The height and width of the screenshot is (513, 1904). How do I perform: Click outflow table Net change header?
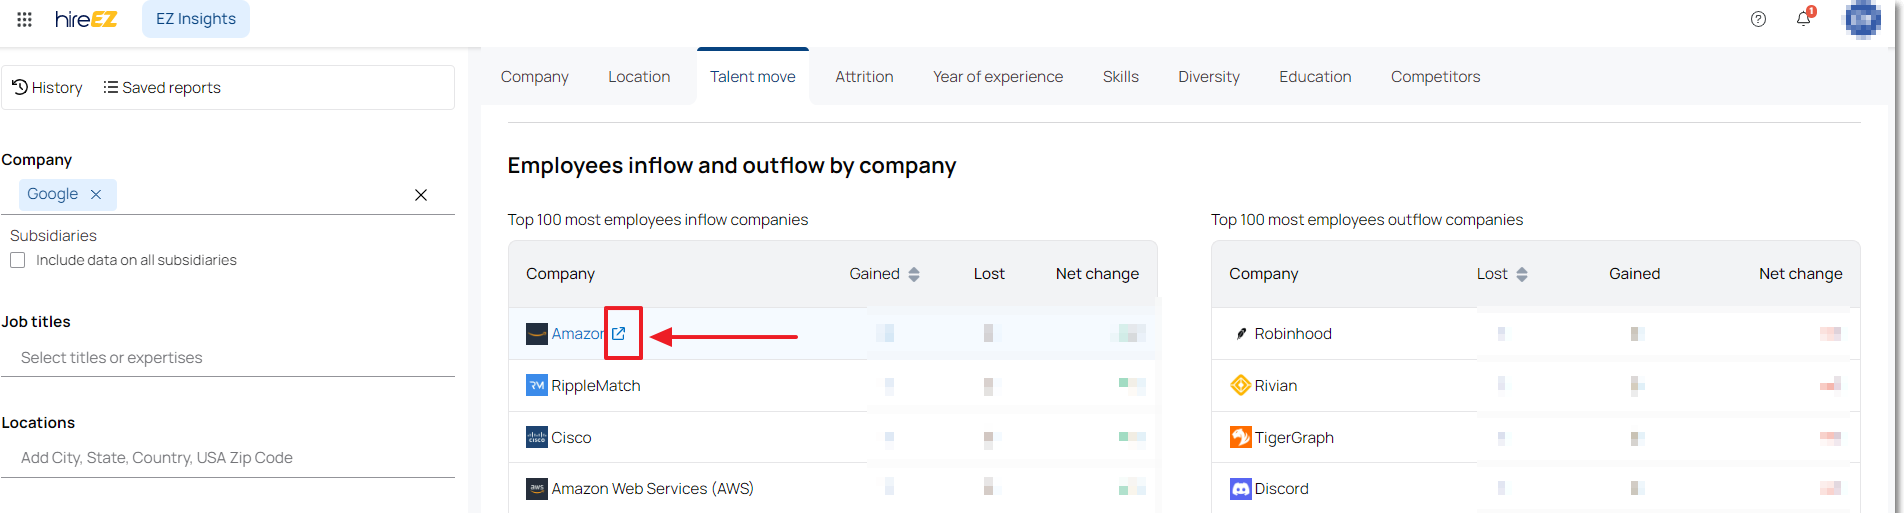point(1800,274)
